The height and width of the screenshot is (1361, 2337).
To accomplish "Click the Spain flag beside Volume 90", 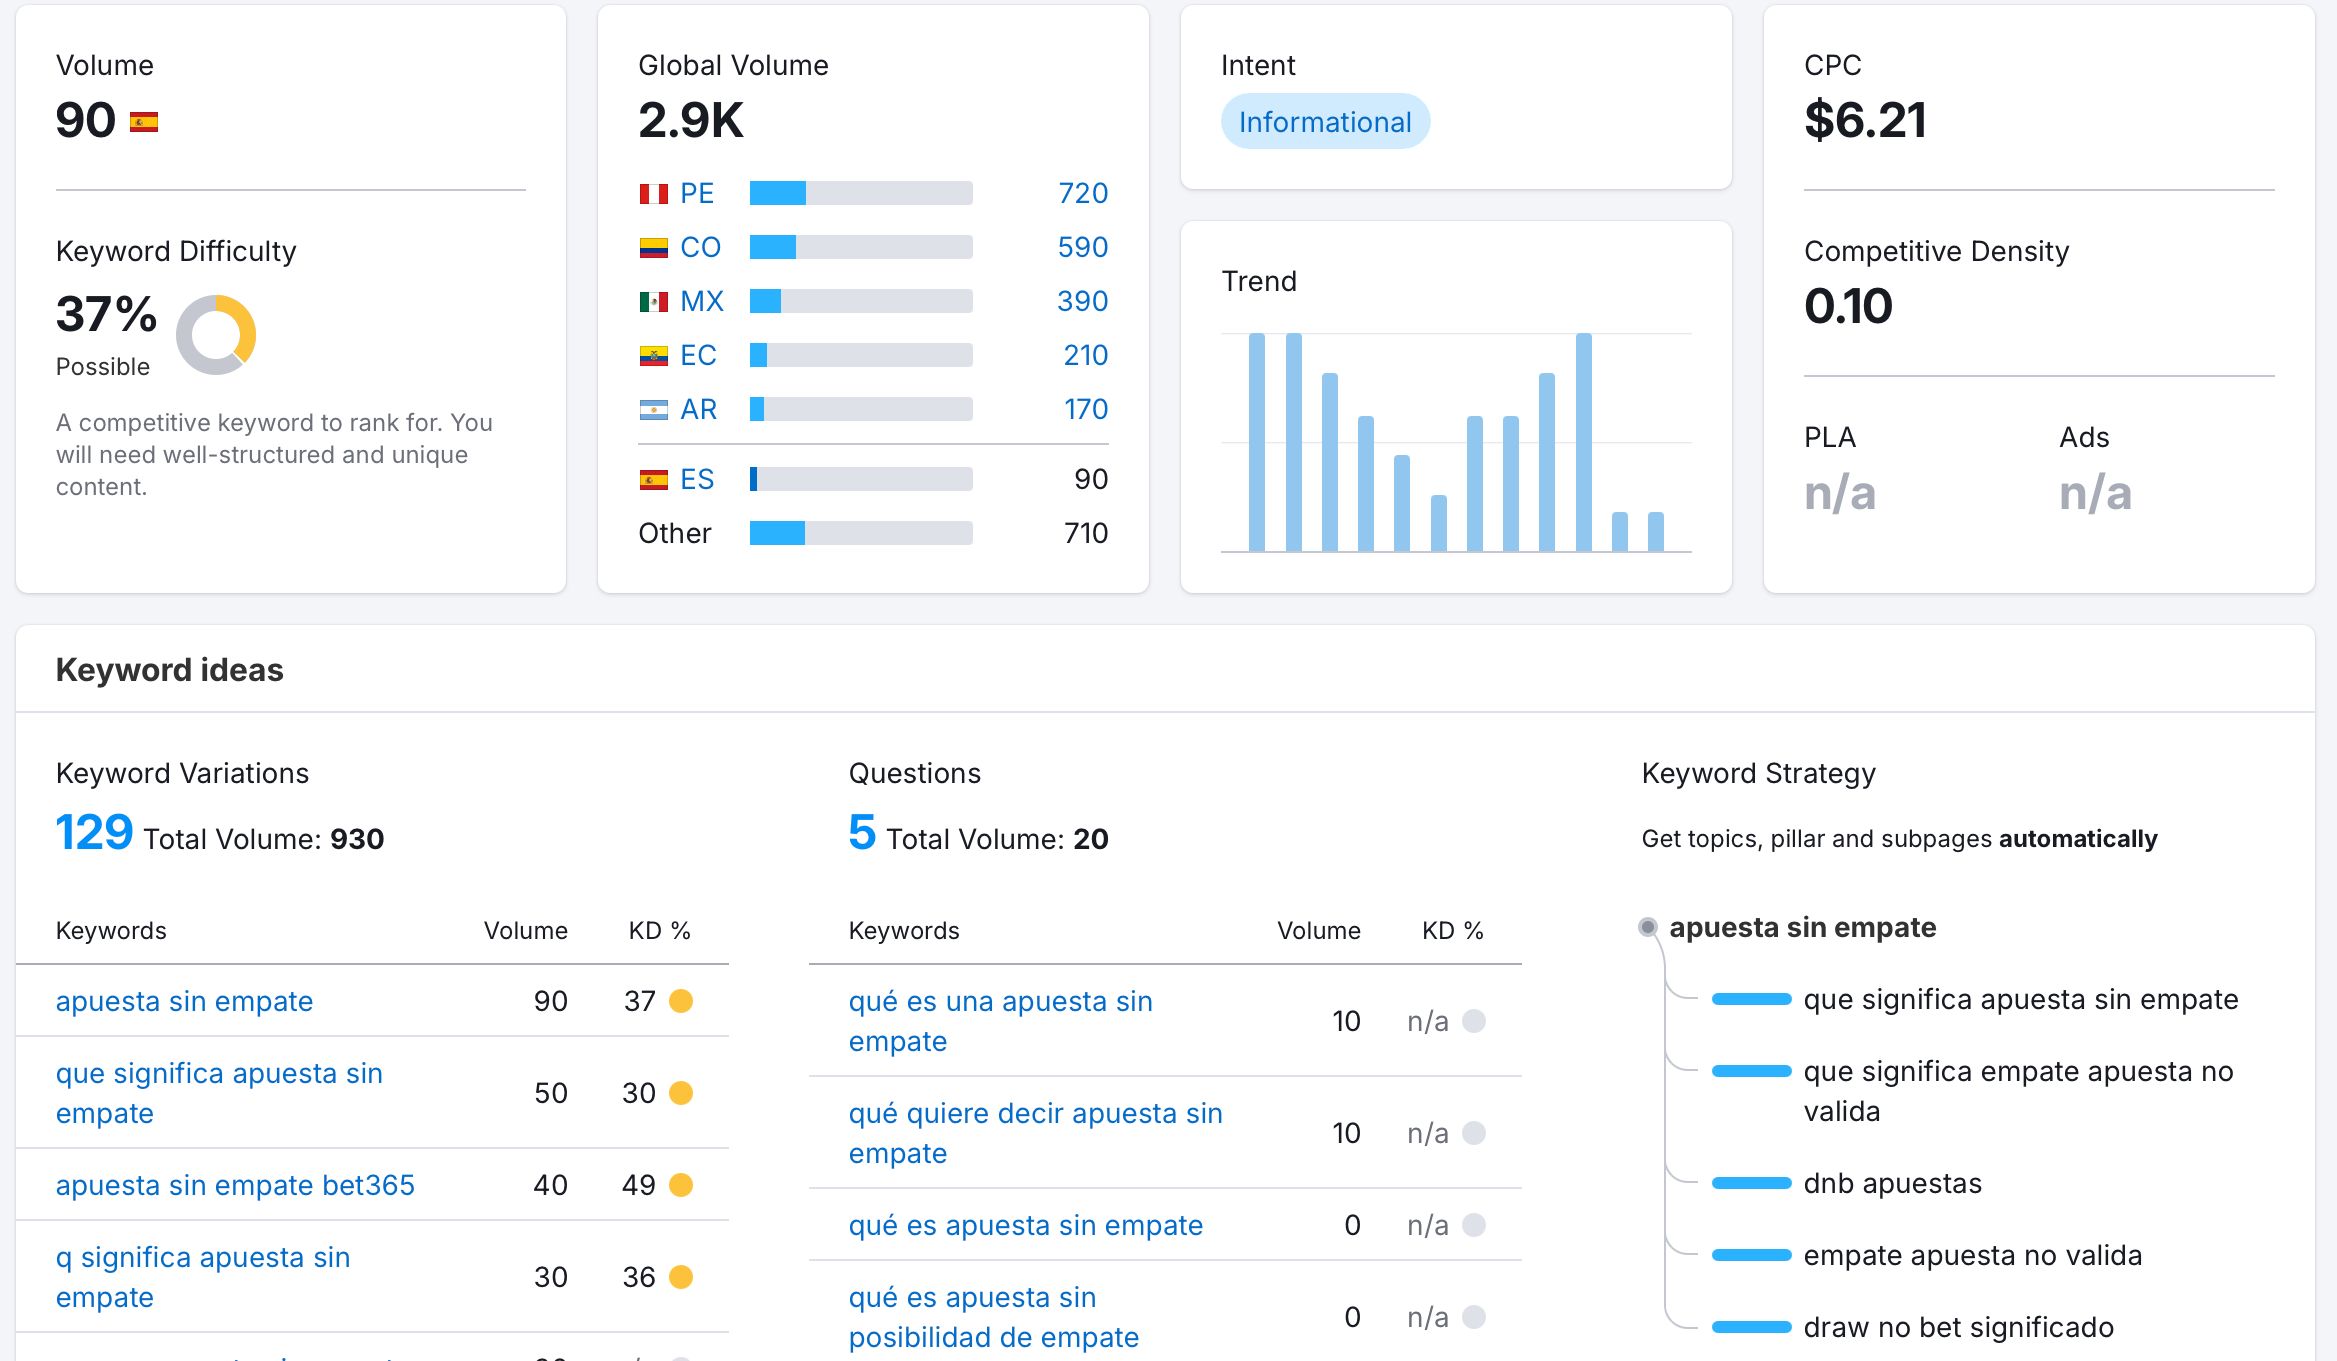I will coord(144,122).
